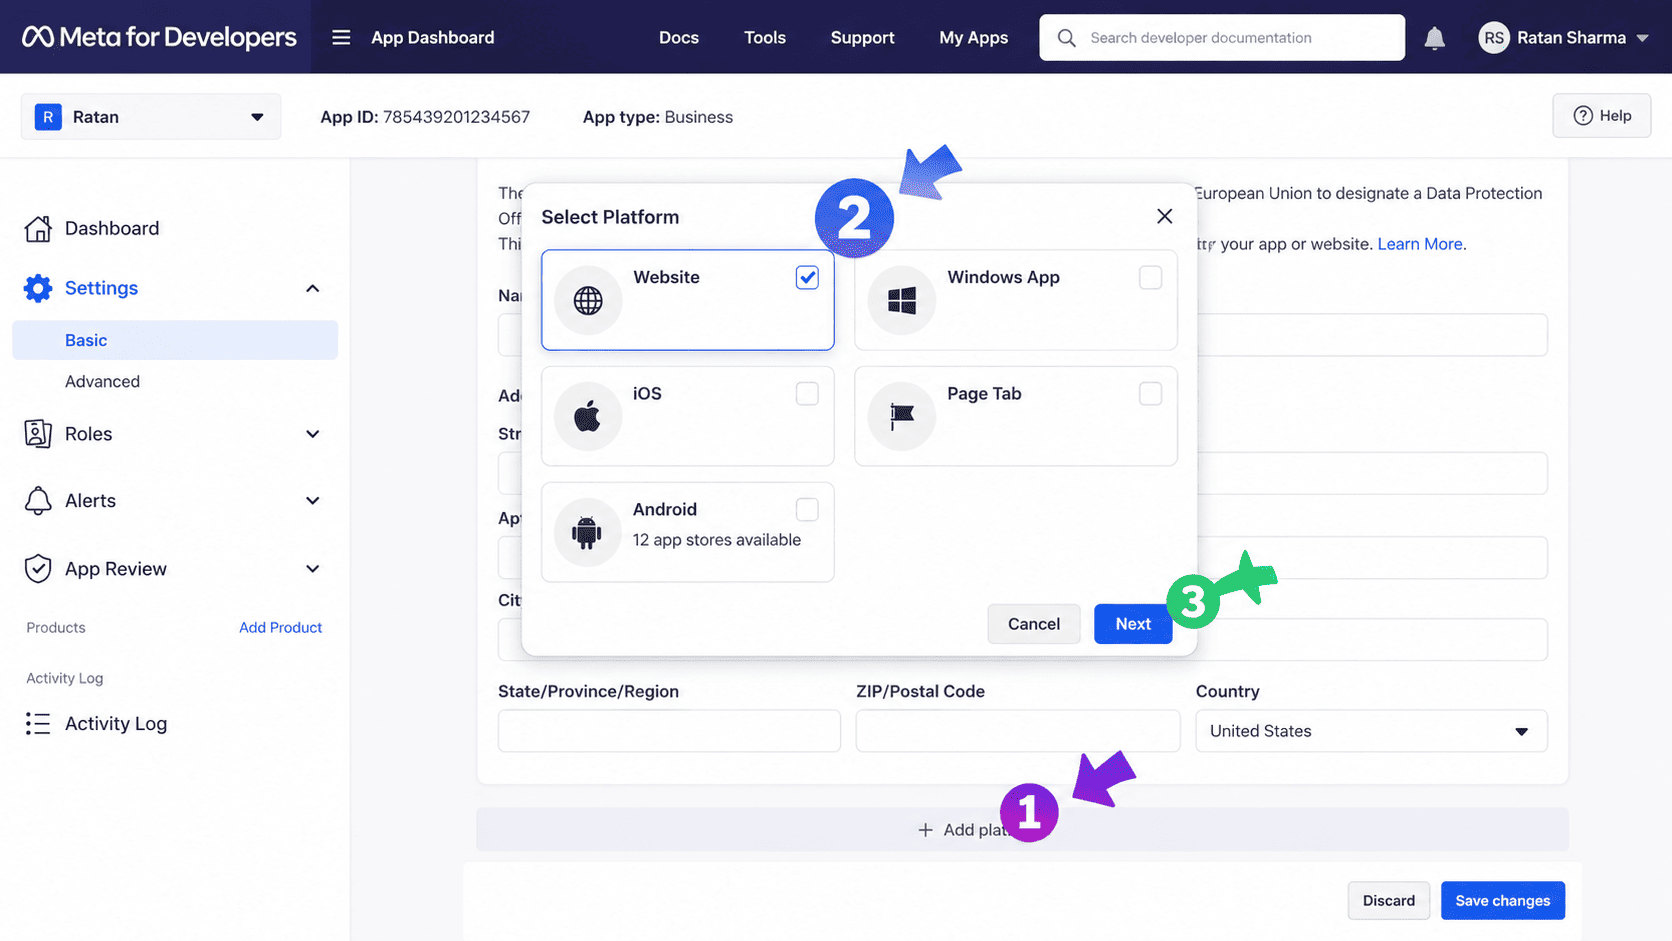
Task: Click the Activity Log sidebar item label
Action: 116,724
